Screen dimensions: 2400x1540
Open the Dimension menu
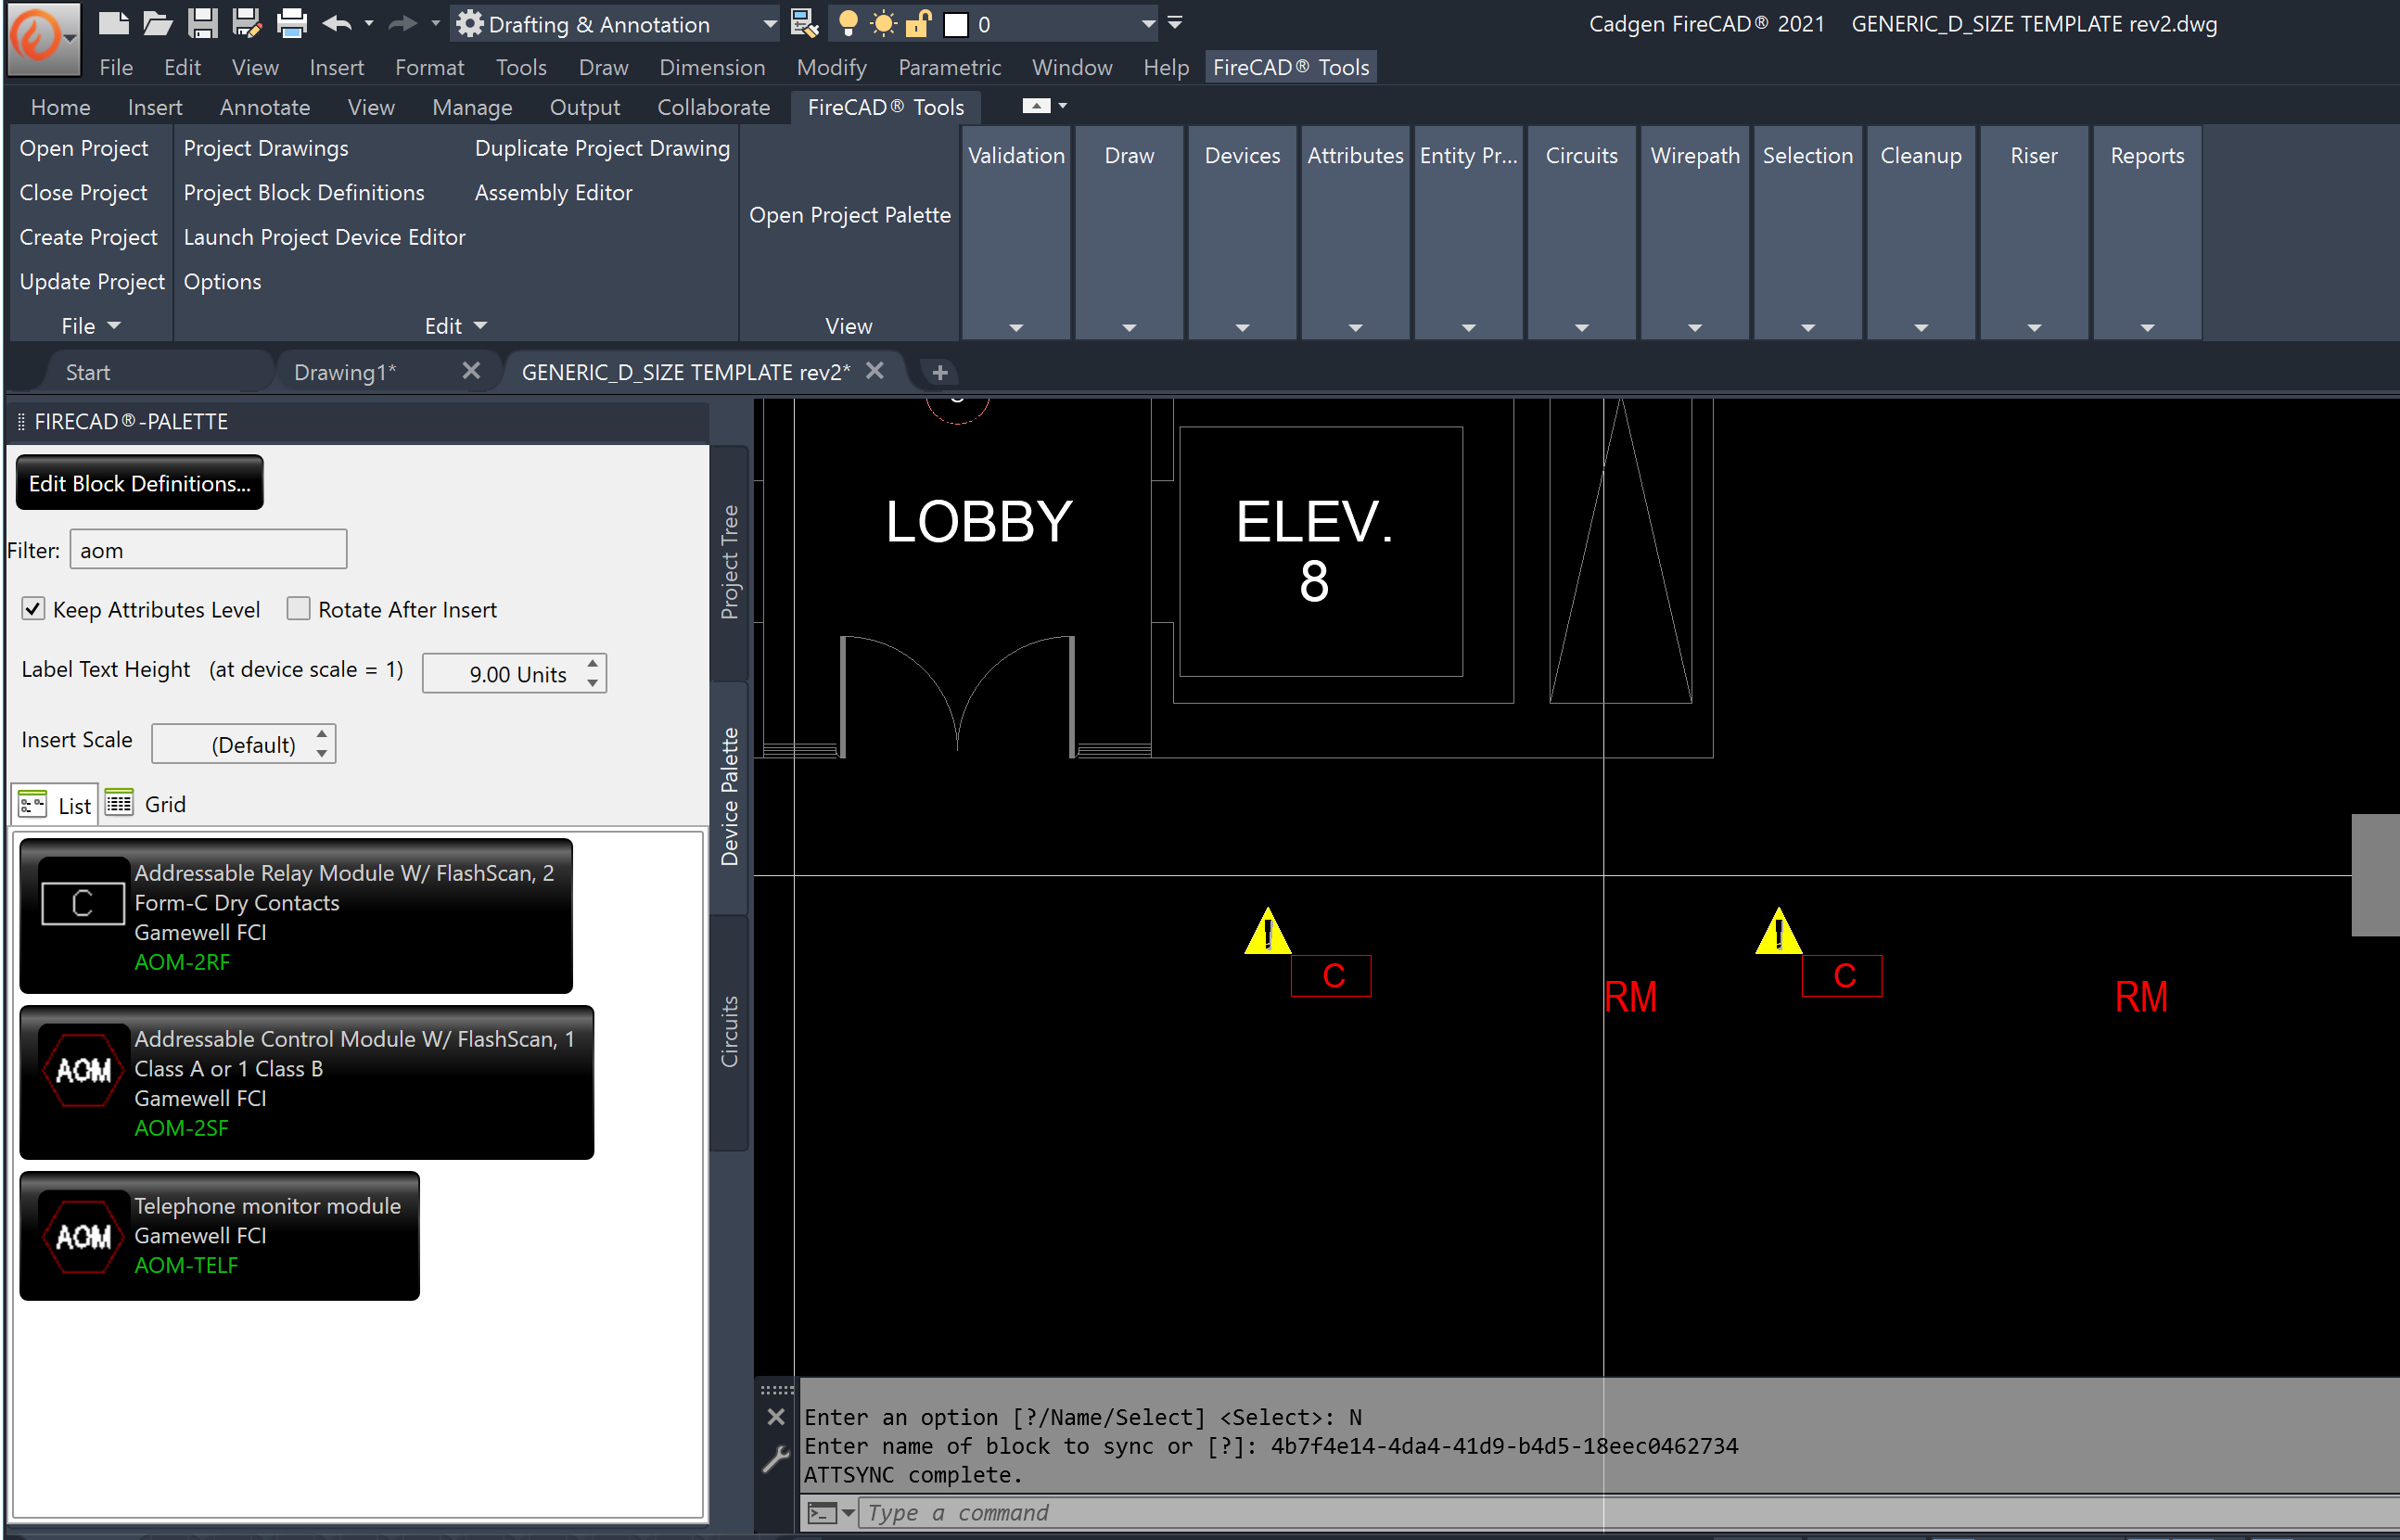(x=712, y=67)
